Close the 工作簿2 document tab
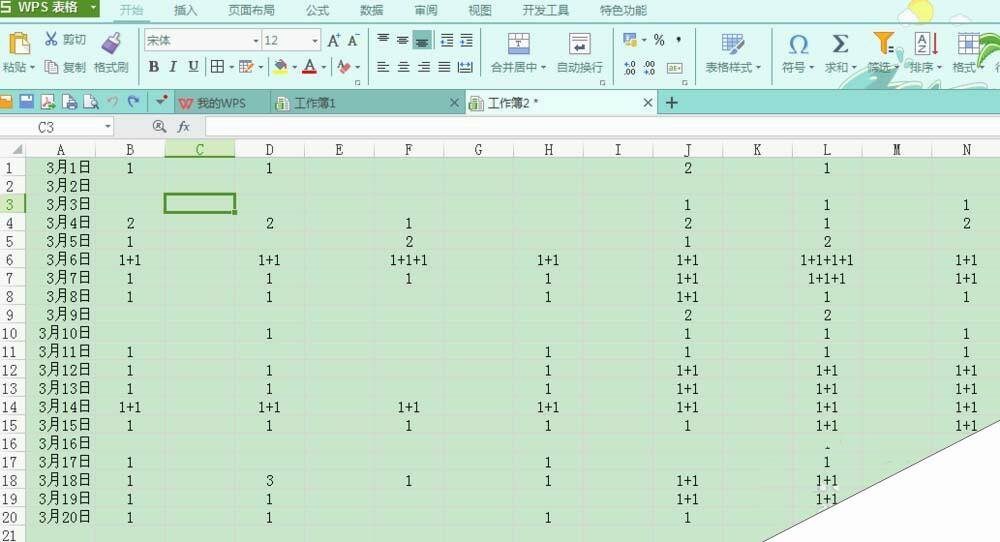 tap(648, 103)
